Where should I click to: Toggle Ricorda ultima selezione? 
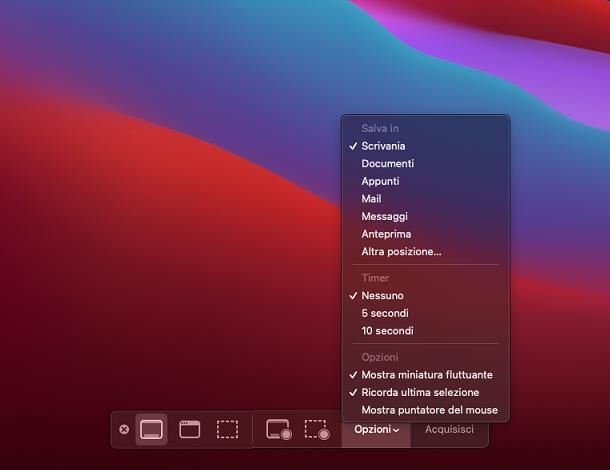point(426,393)
